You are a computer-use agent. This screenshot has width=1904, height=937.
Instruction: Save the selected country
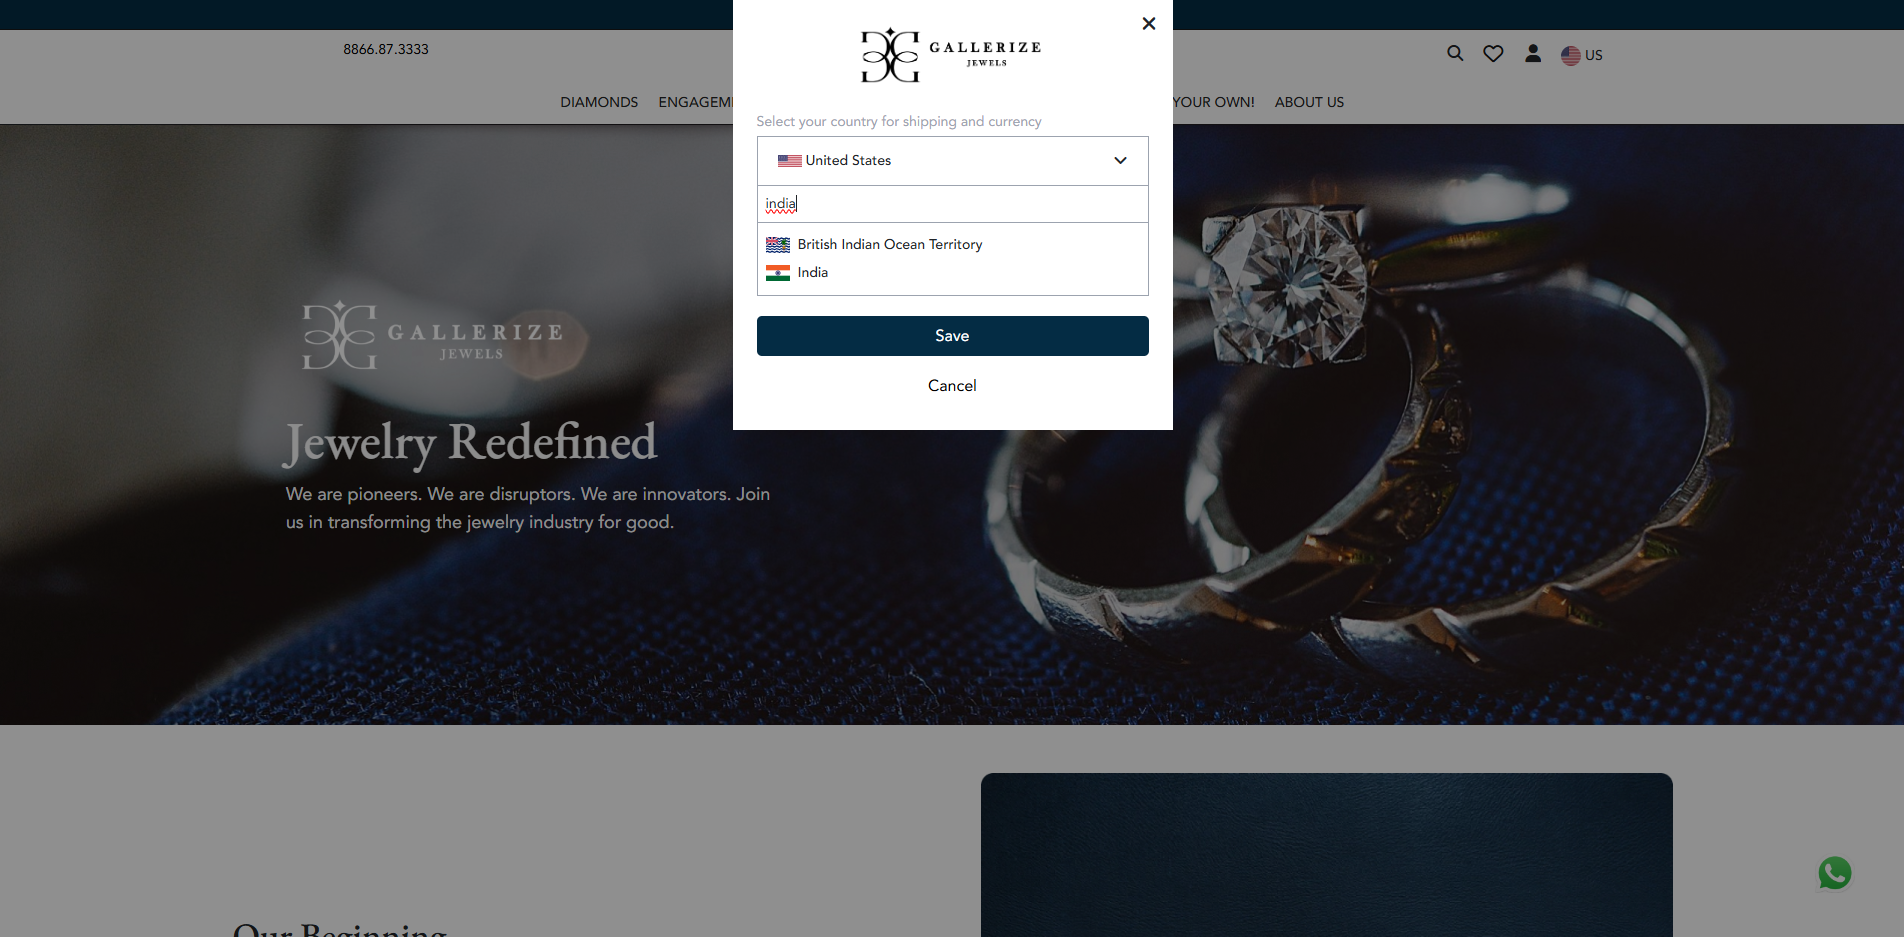pyautogui.click(x=952, y=336)
